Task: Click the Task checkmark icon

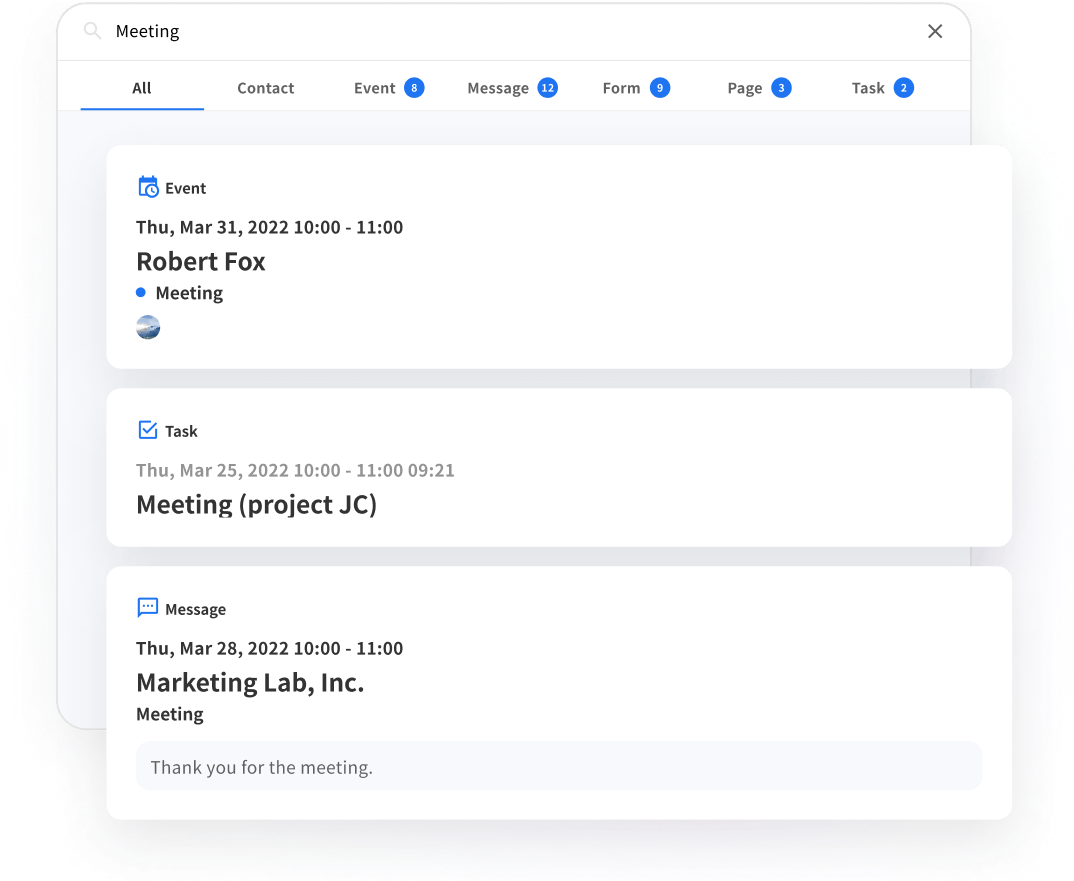Action: [x=148, y=430]
